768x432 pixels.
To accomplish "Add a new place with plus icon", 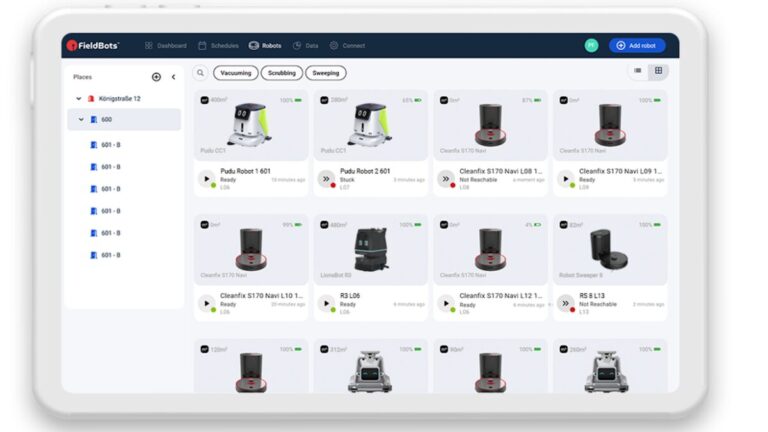I will tap(156, 77).
